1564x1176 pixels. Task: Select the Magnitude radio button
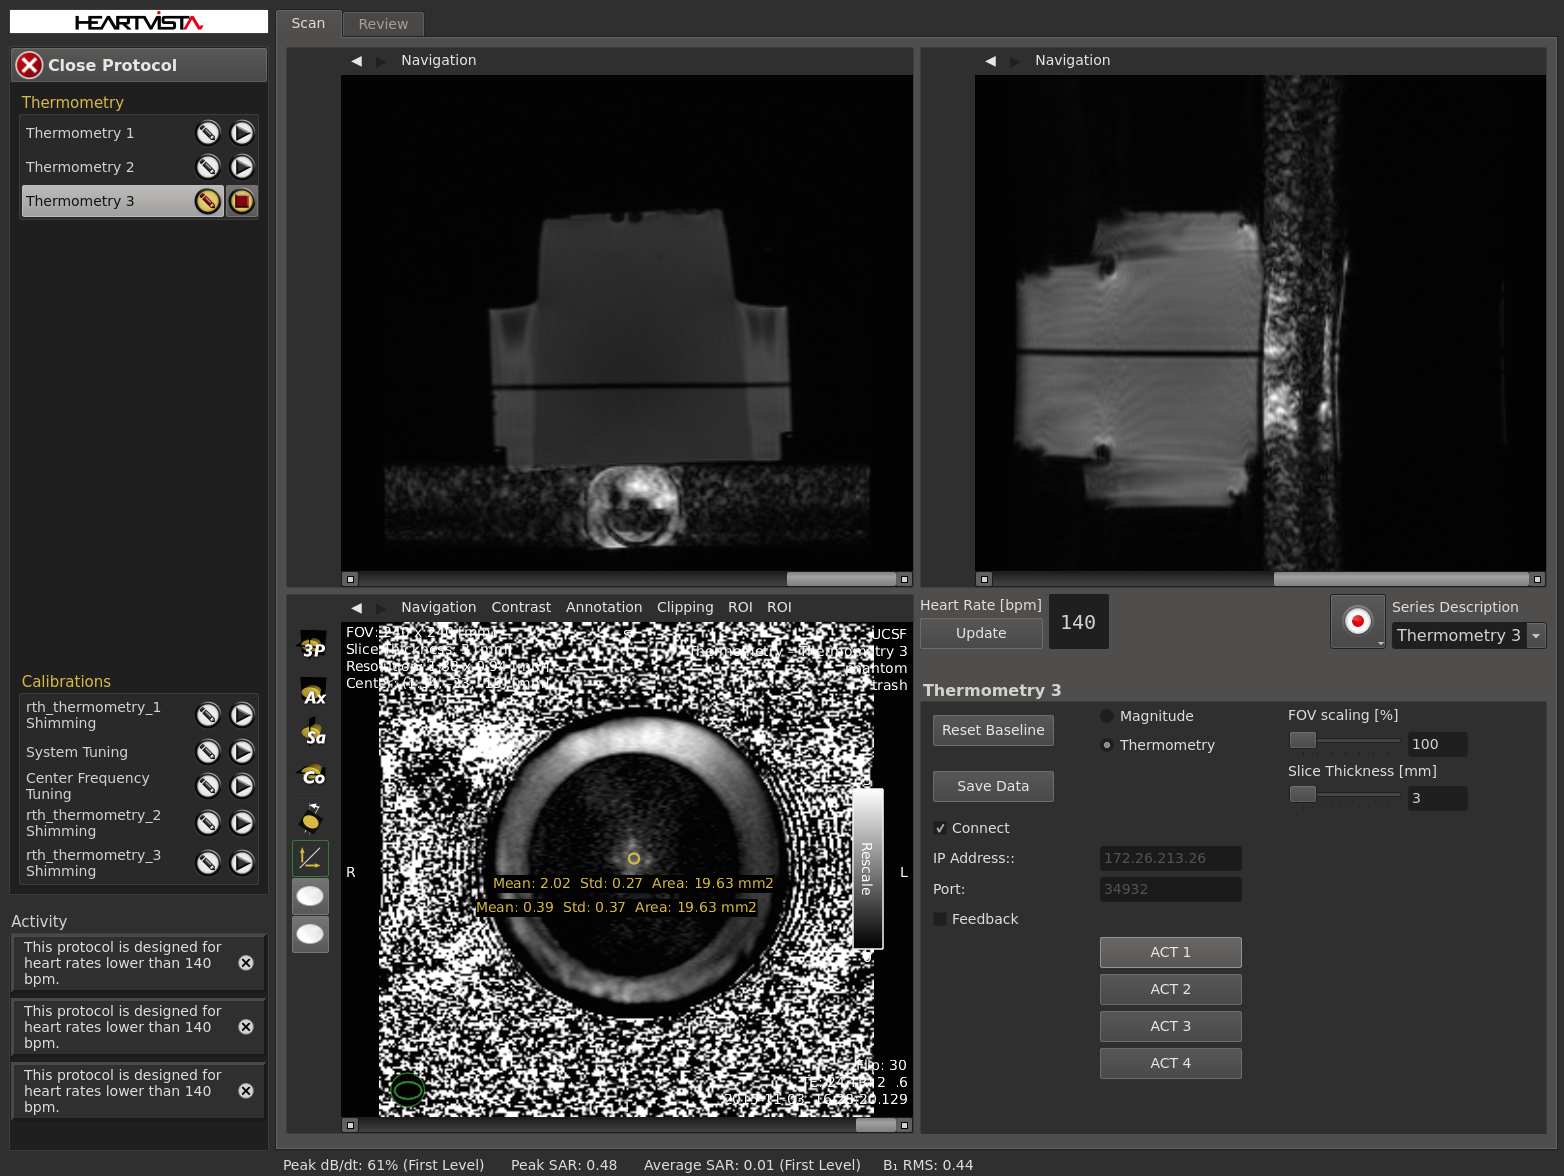tap(1107, 716)
